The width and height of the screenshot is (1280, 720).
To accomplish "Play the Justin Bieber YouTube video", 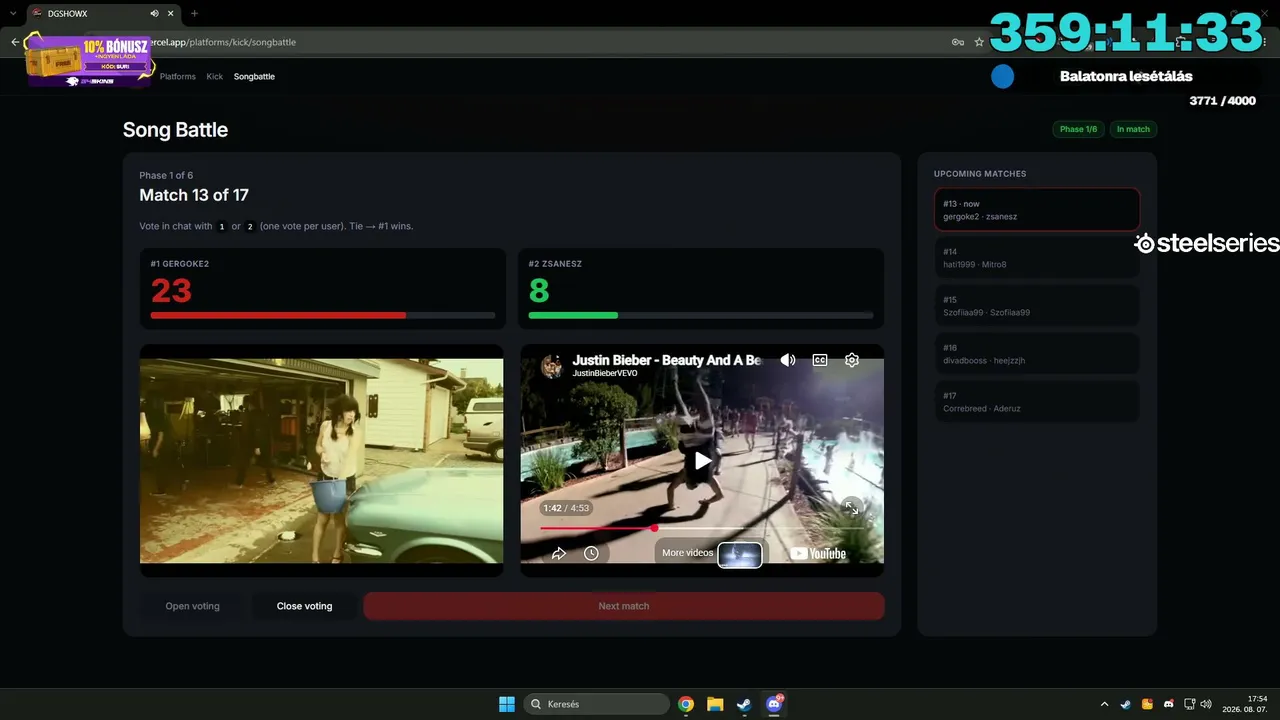I will click(703, 460).
